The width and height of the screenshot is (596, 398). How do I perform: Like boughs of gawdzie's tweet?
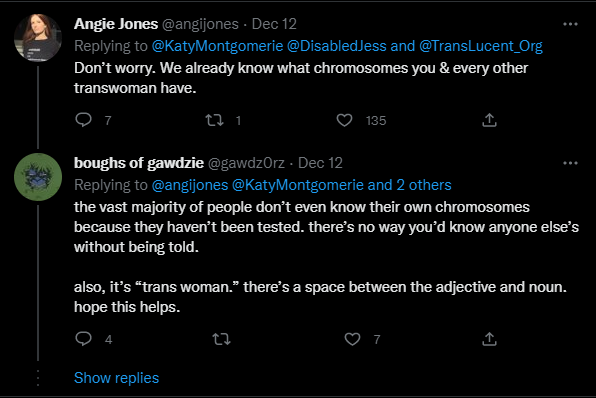pos(352,339)
